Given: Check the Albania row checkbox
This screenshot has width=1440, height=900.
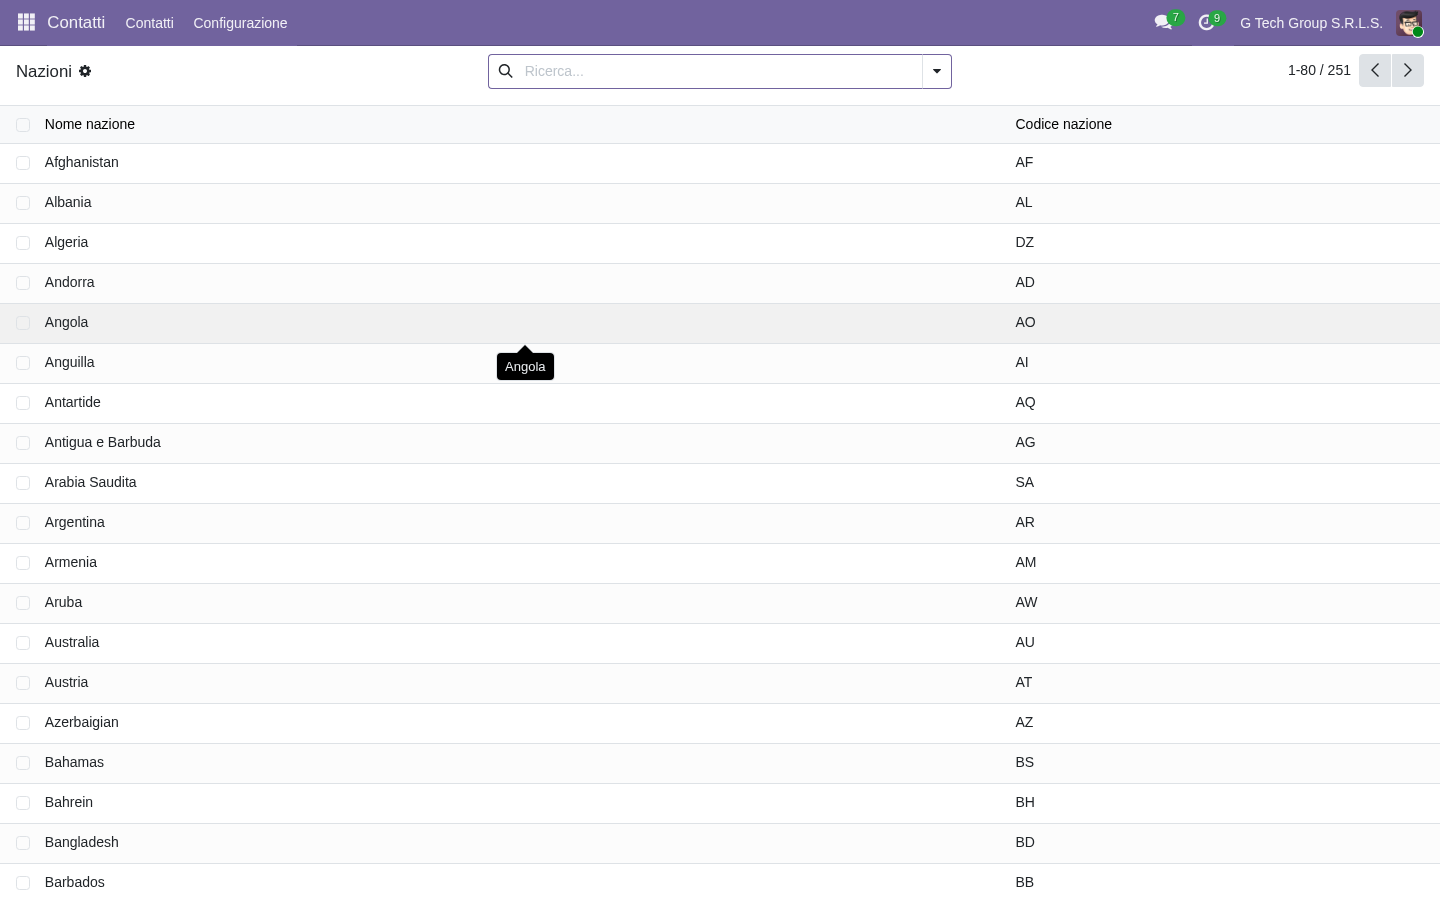Looking at the screenshot, I should point(23,203).
